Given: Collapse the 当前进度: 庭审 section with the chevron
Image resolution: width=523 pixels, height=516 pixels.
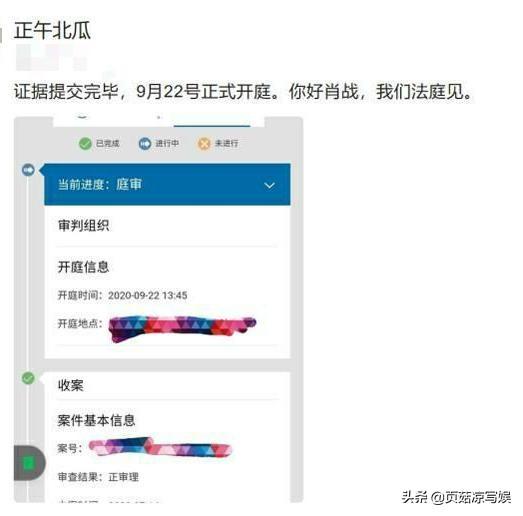Looking at the screenshot, I should pyautogui.click(x=270, y=185).
